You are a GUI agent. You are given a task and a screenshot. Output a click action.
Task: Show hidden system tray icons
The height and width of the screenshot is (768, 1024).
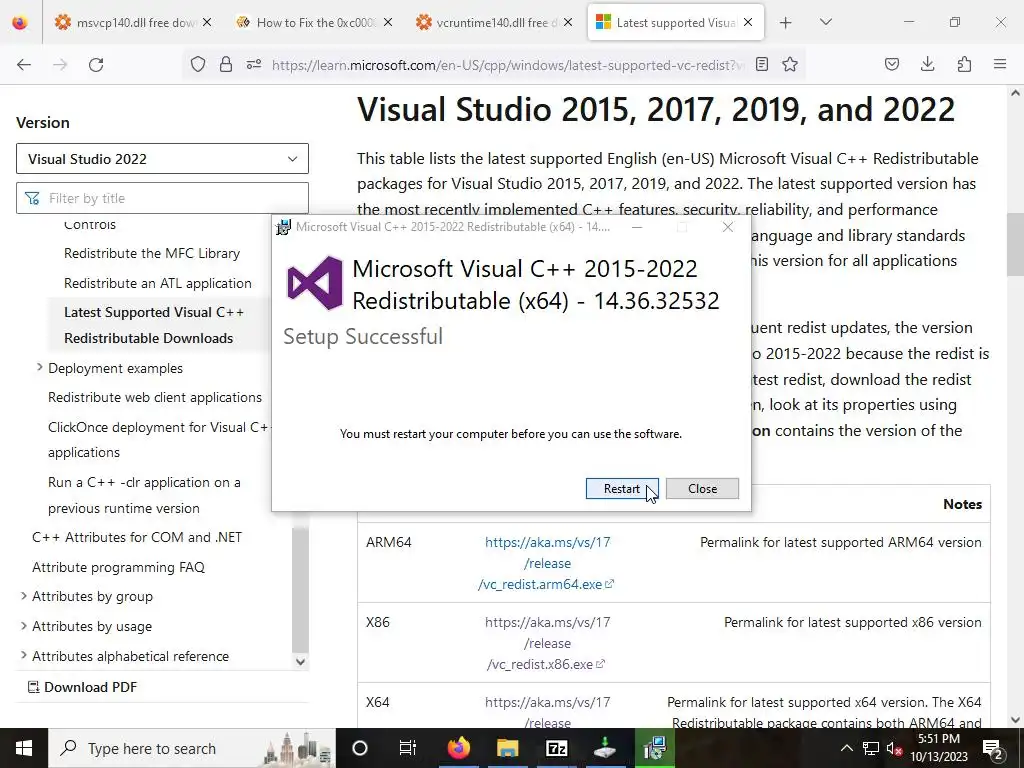pyautogui.click(x=846, y=748)
